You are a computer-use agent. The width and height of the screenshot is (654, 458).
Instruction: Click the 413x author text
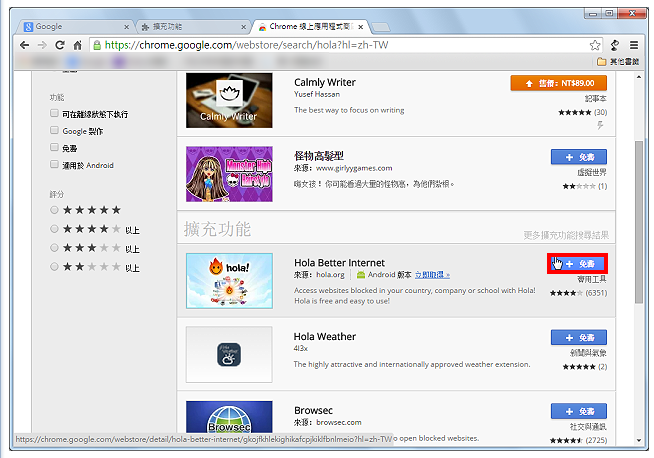300,348
